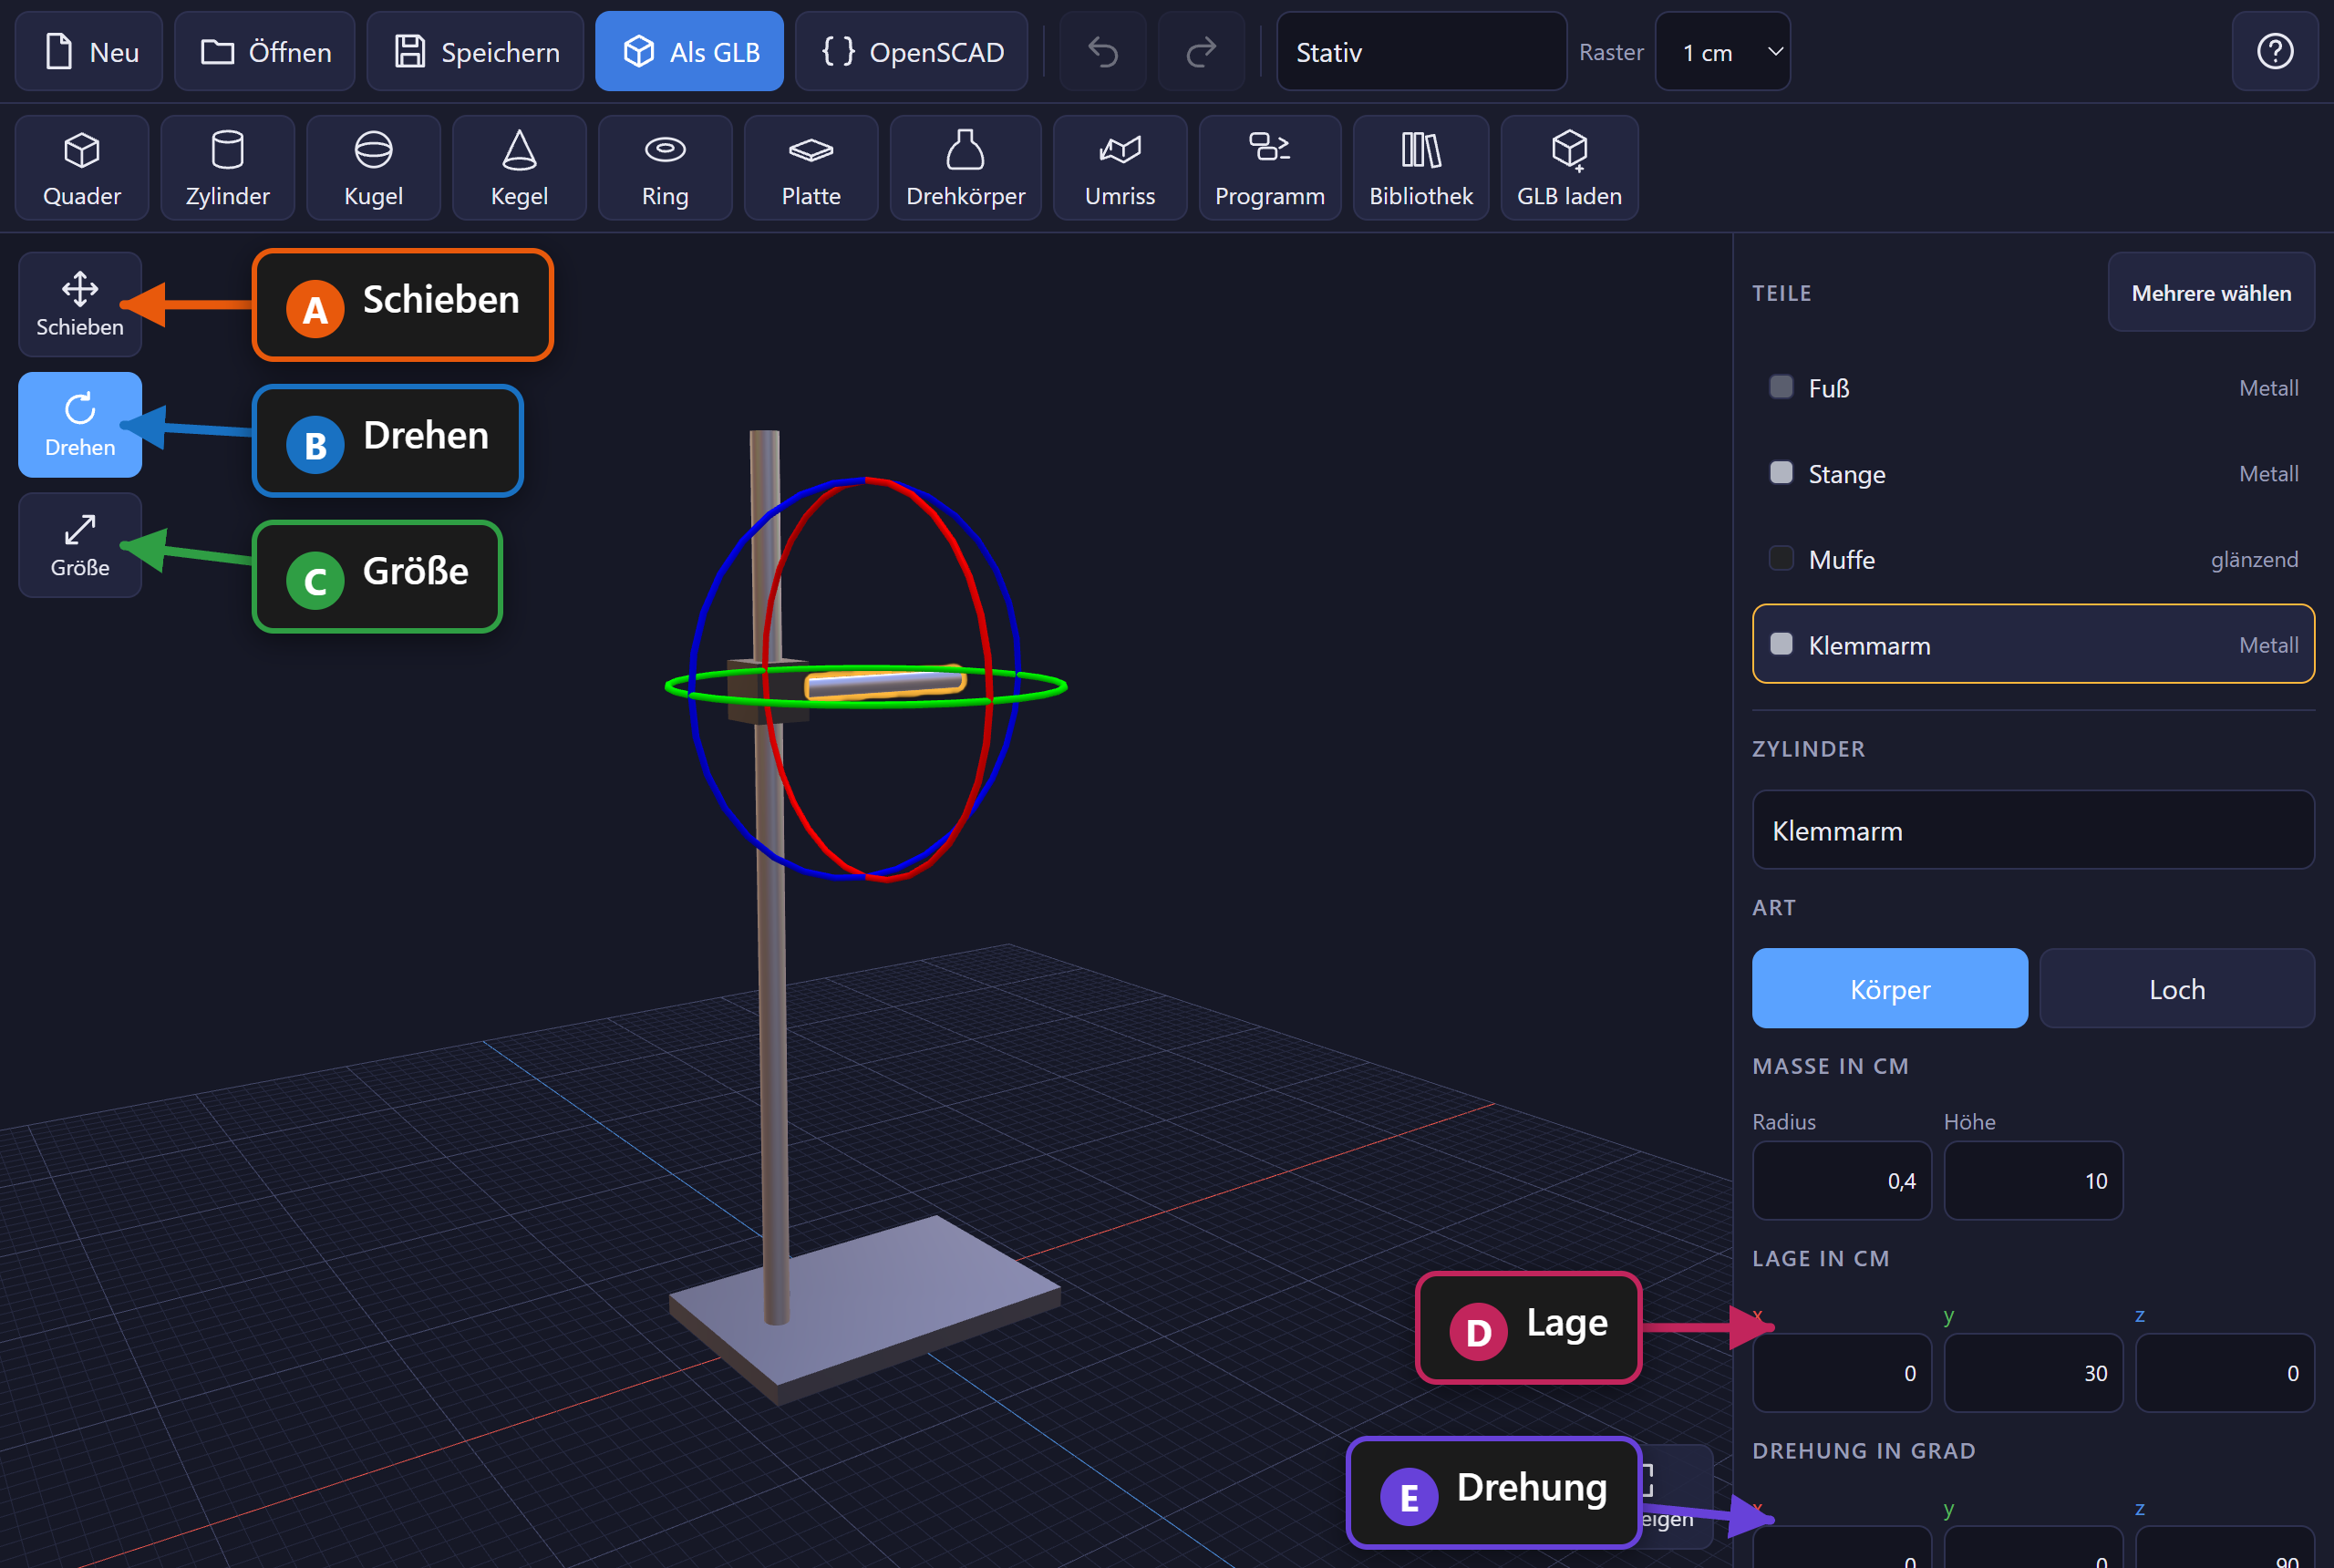Select the Größe scale tool
The width and height of the screenshot is (2334, 1568).
[x=80, y=544]
